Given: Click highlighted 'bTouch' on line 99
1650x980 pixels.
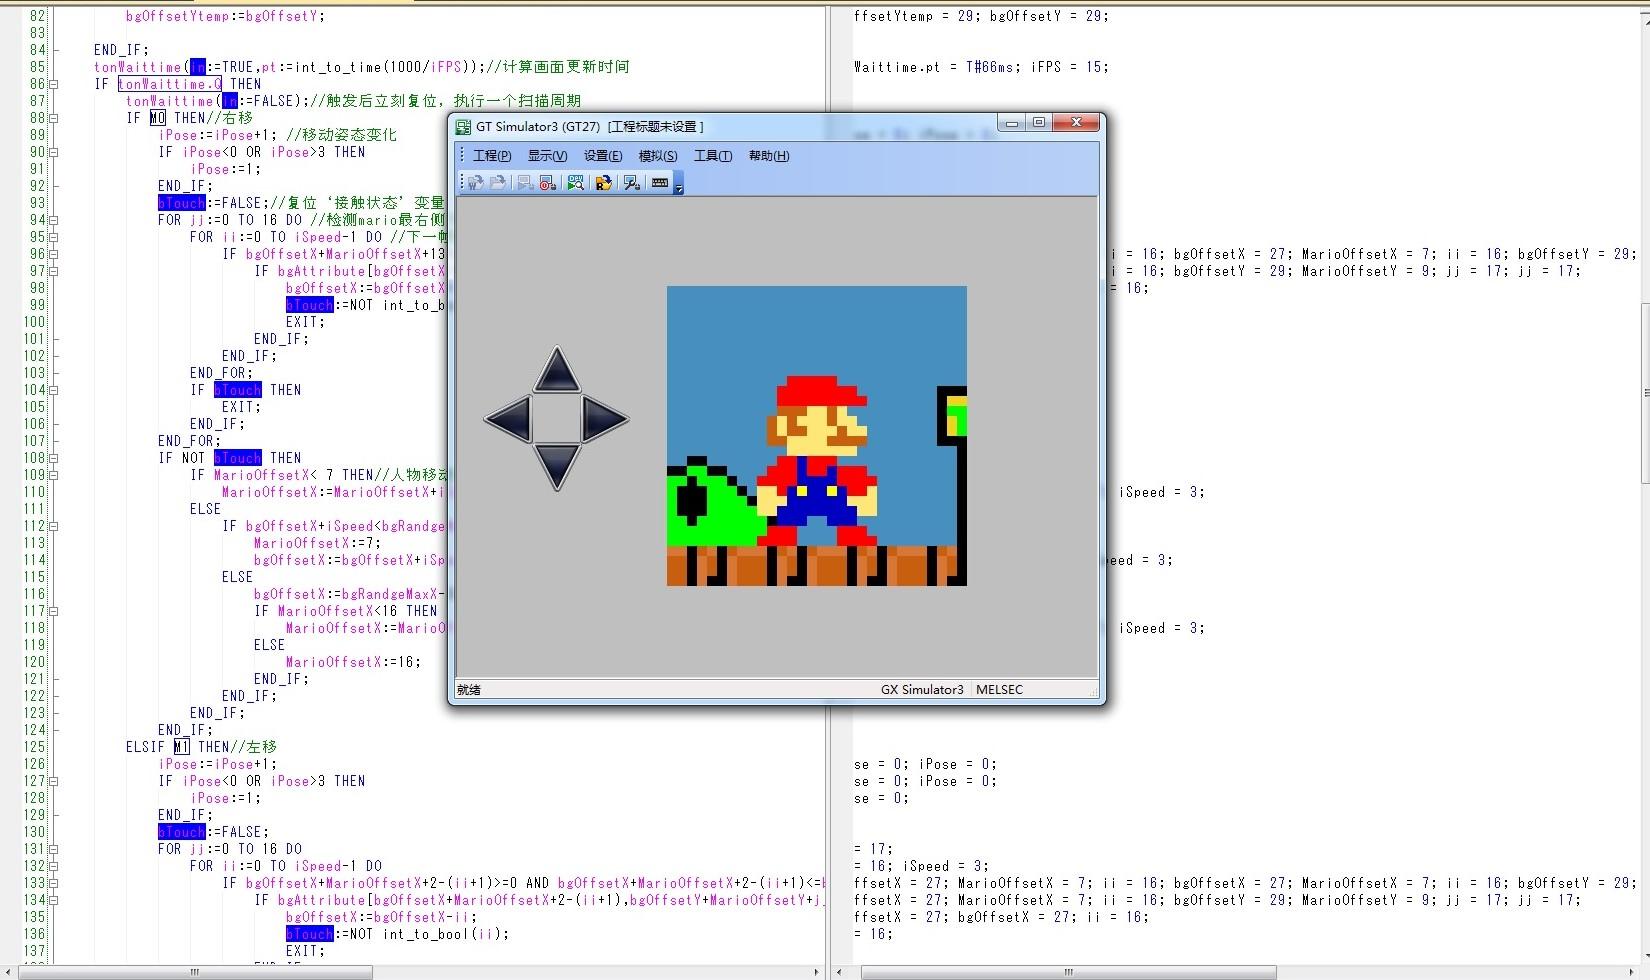Looking at the screenshot, I should click(x=310, y=305).
